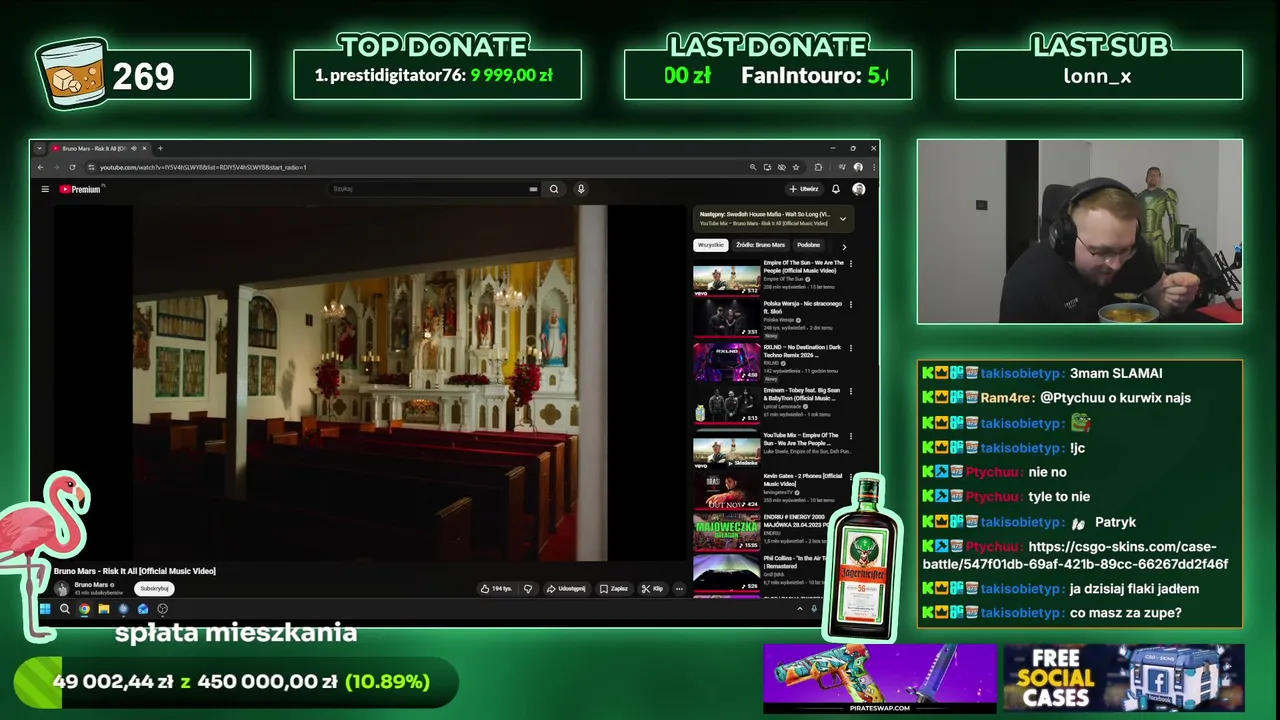This screenshot has height=720, width=1280.
Task: Click the Free Social Cases banner
Action: click(x=1124, y=679)
